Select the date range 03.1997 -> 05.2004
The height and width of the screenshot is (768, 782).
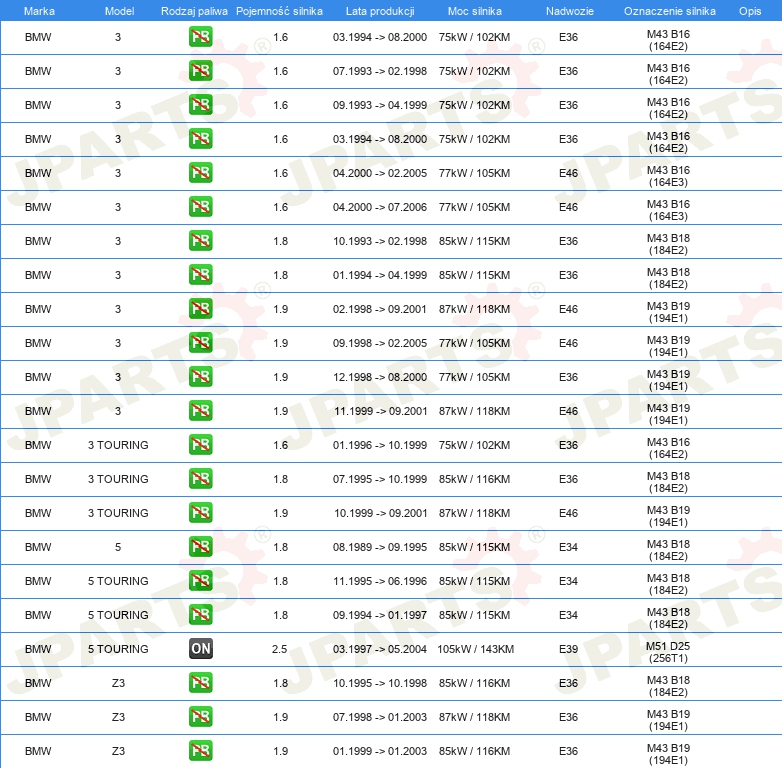(380, 649)
